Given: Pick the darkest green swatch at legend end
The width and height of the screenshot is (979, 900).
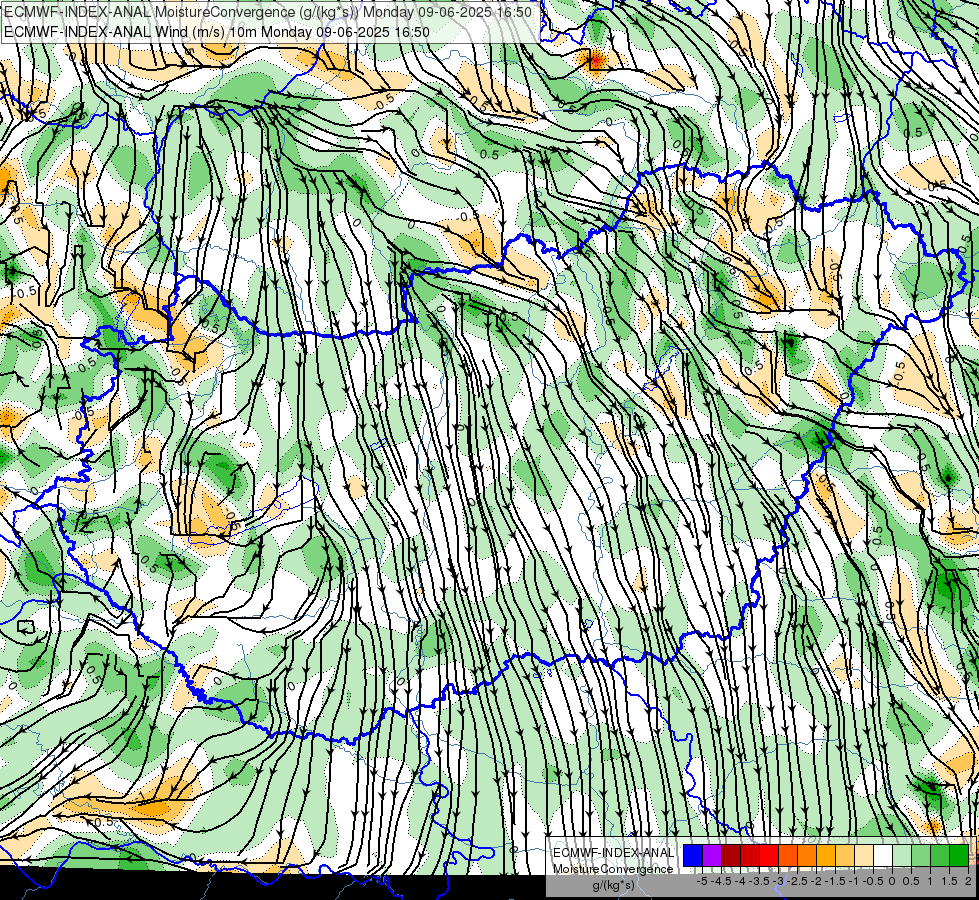Looking at the screenshot, I should pos(959,855).
